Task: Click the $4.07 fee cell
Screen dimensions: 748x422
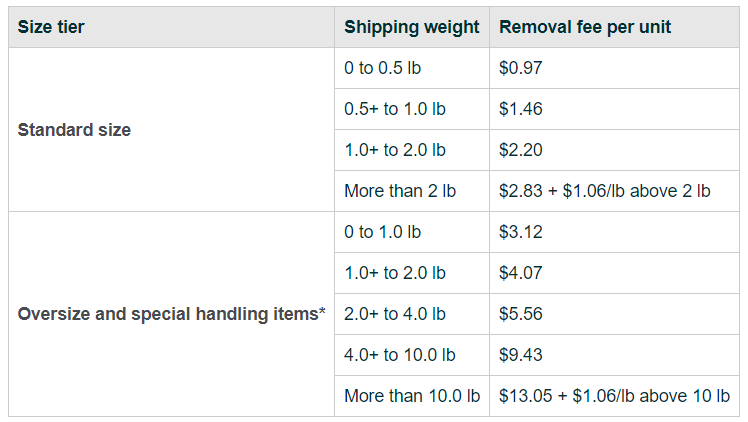Action: 521,273
